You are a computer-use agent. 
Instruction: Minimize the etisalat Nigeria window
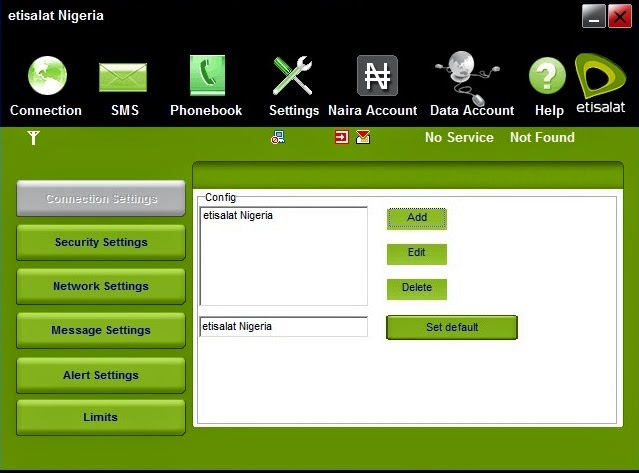(594, 16)
